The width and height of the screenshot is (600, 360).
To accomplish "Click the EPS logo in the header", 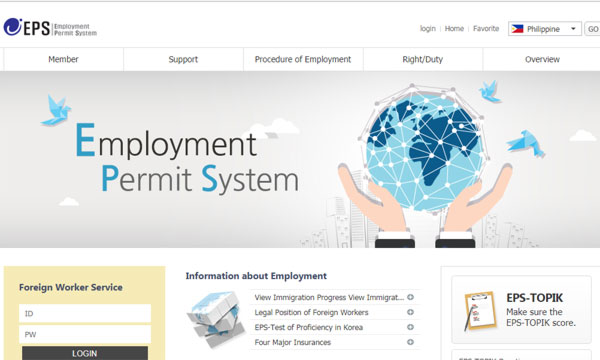I will coord(50,28).
